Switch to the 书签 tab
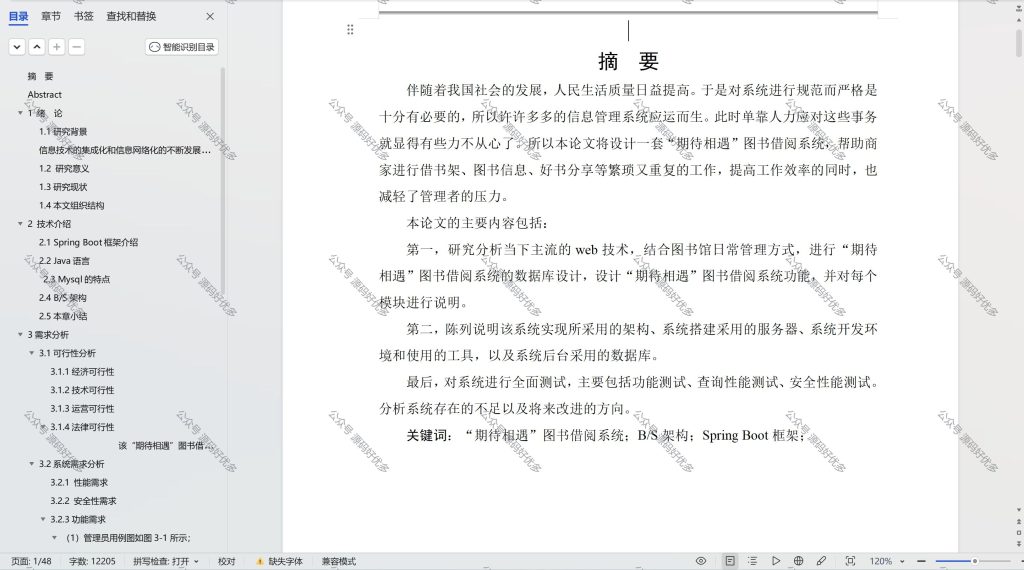 click(x=84, y=16)
